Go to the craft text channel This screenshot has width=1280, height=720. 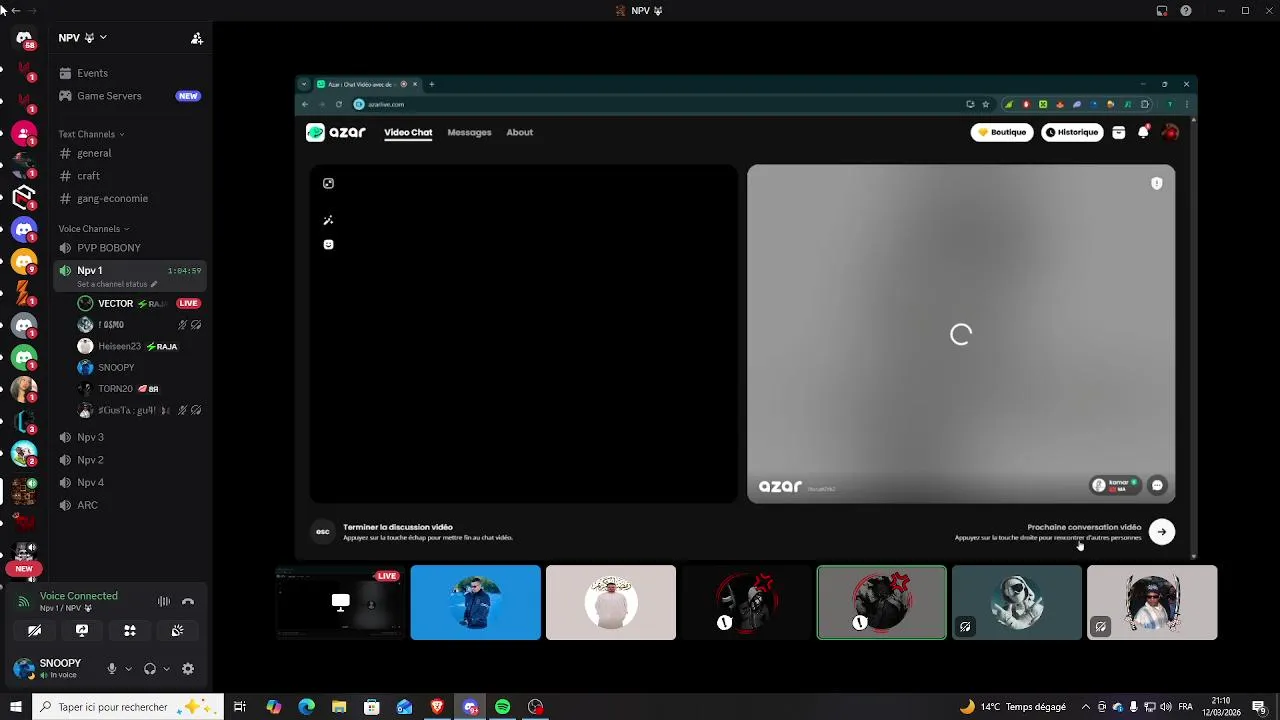pos(130,176)
